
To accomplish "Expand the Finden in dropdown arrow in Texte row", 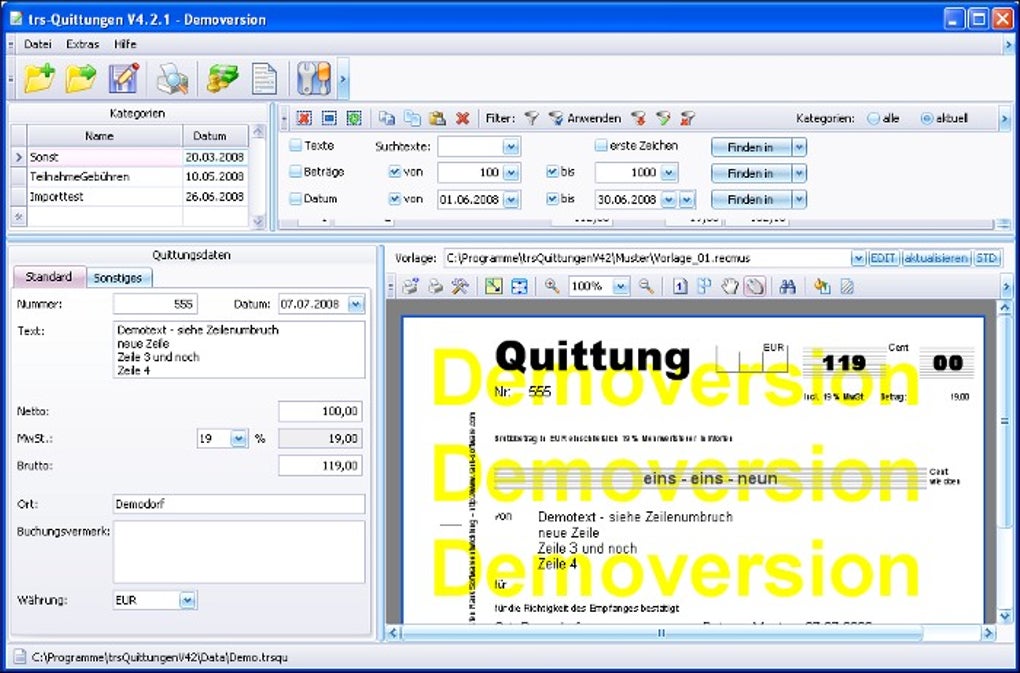I will (799, 147).
